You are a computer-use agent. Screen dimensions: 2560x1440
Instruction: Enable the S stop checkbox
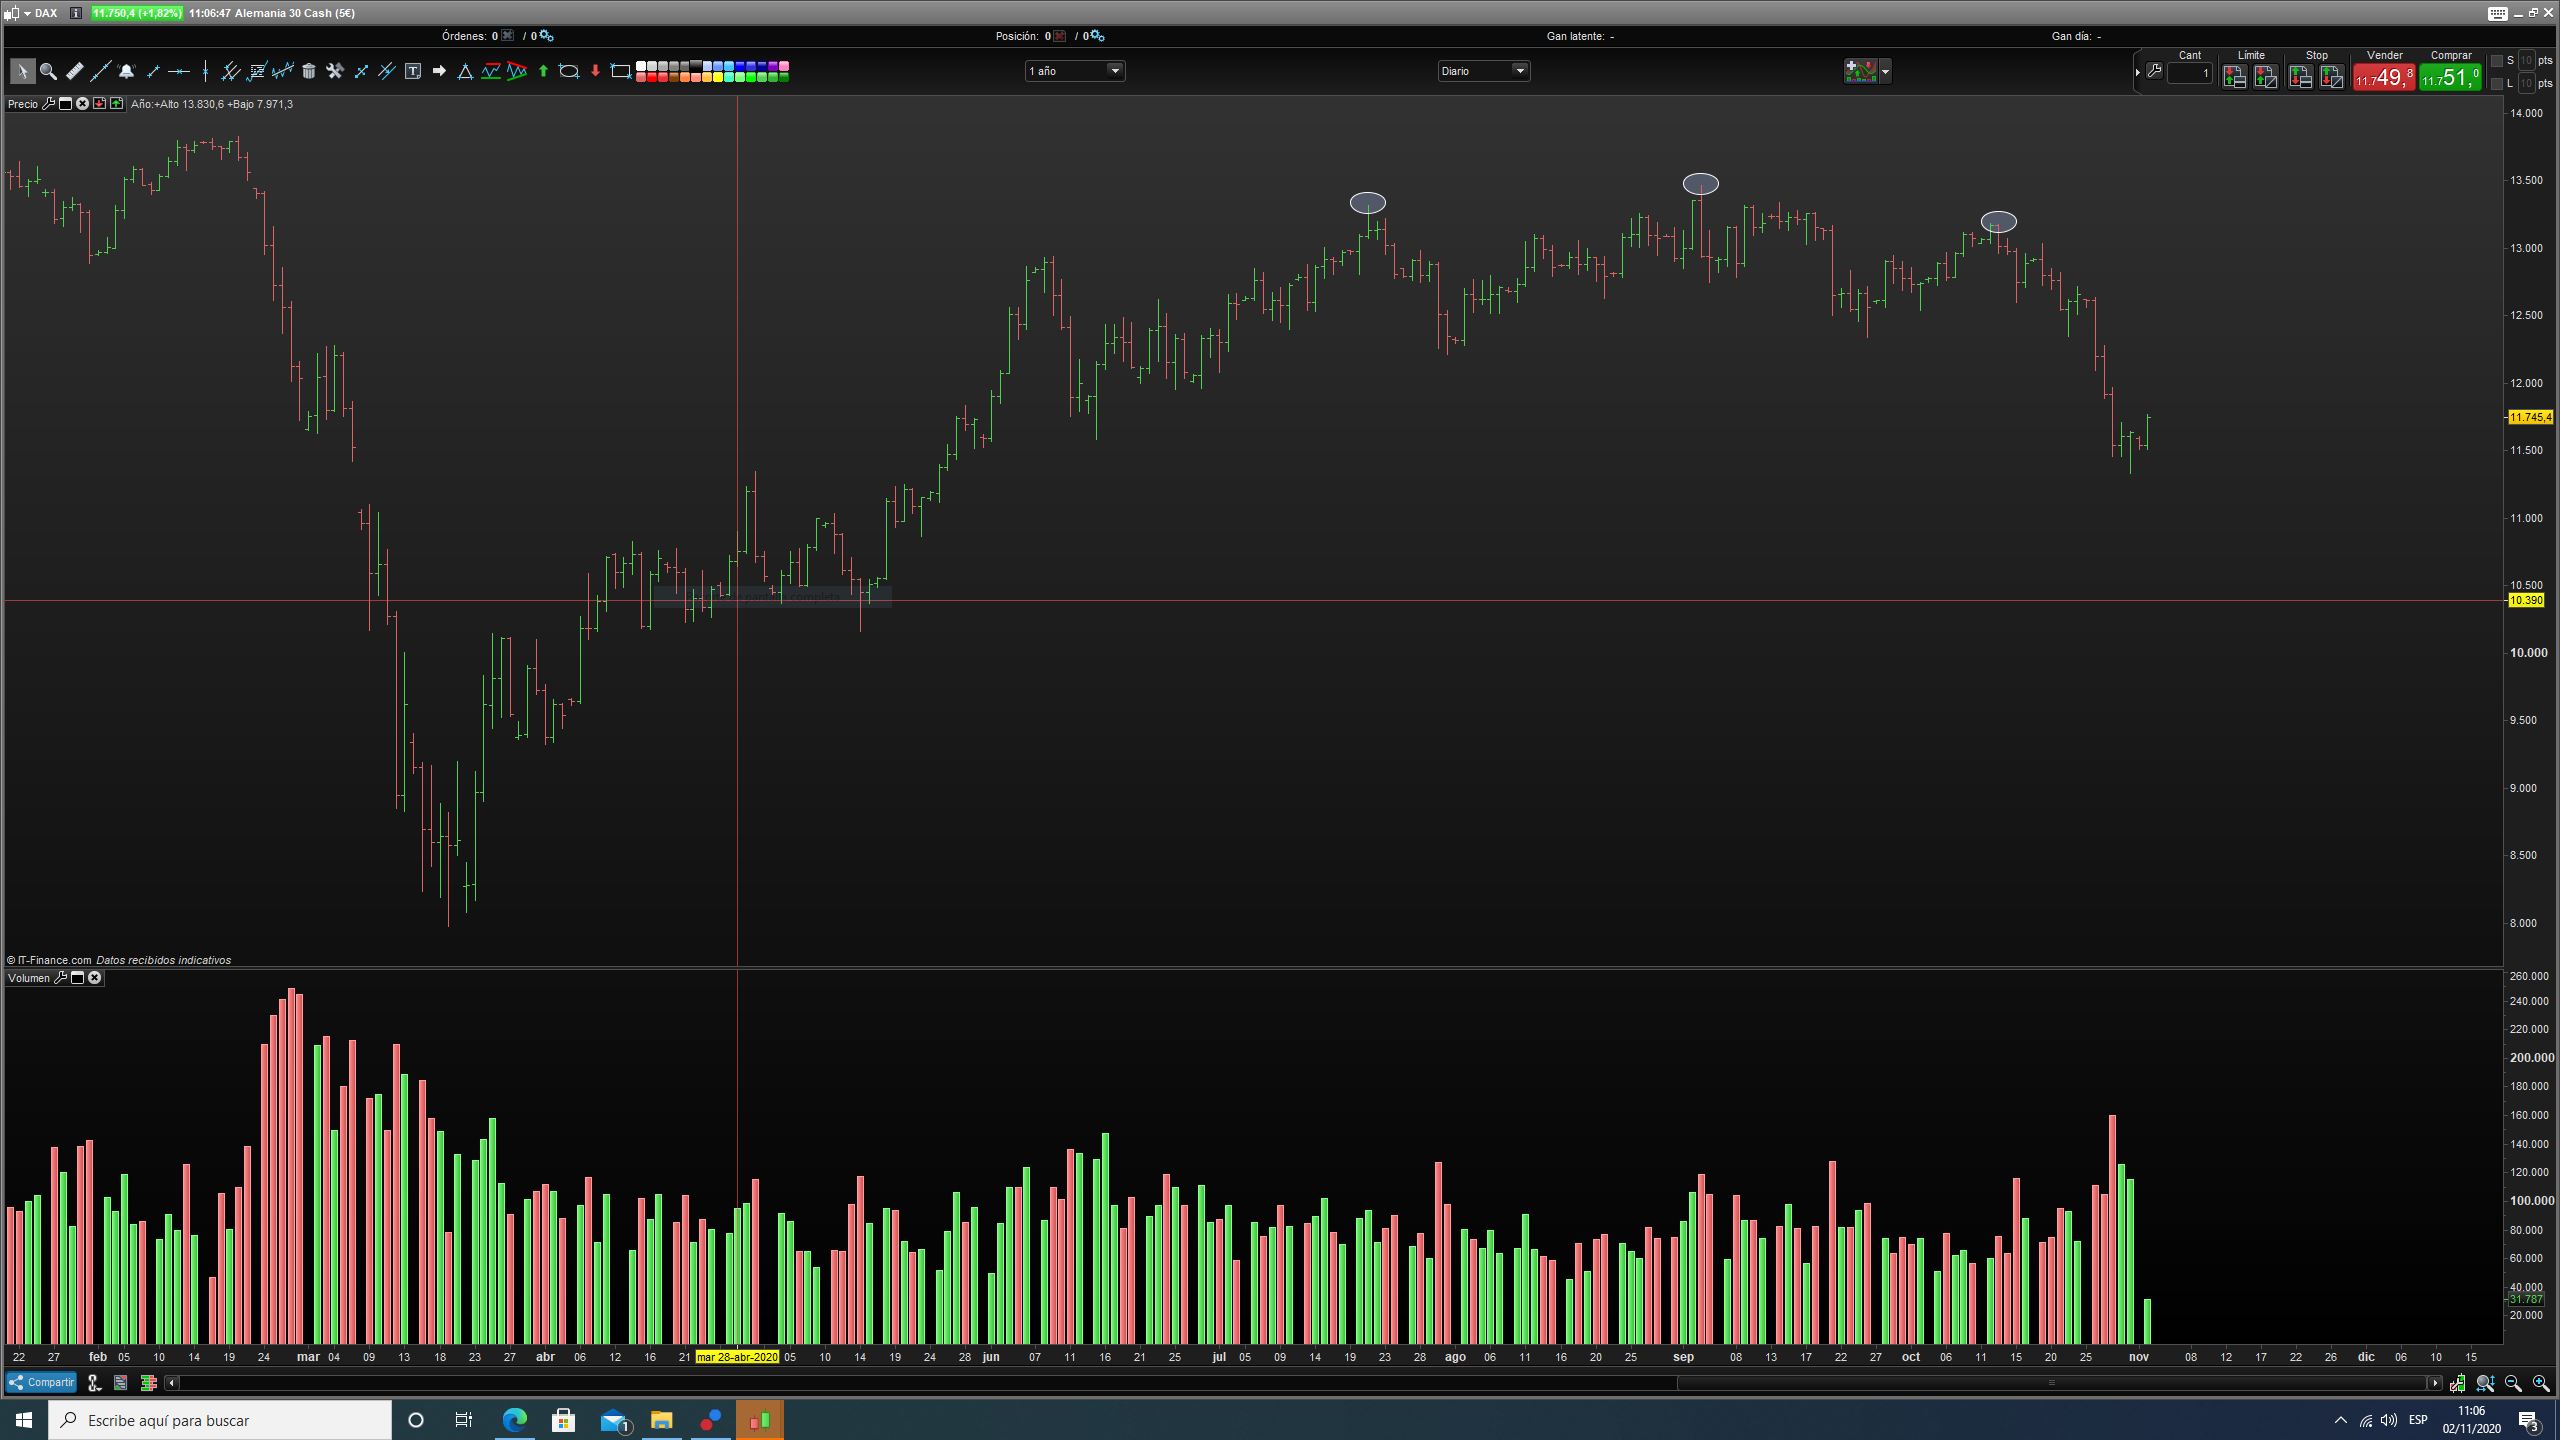[x=2496, y=61]
